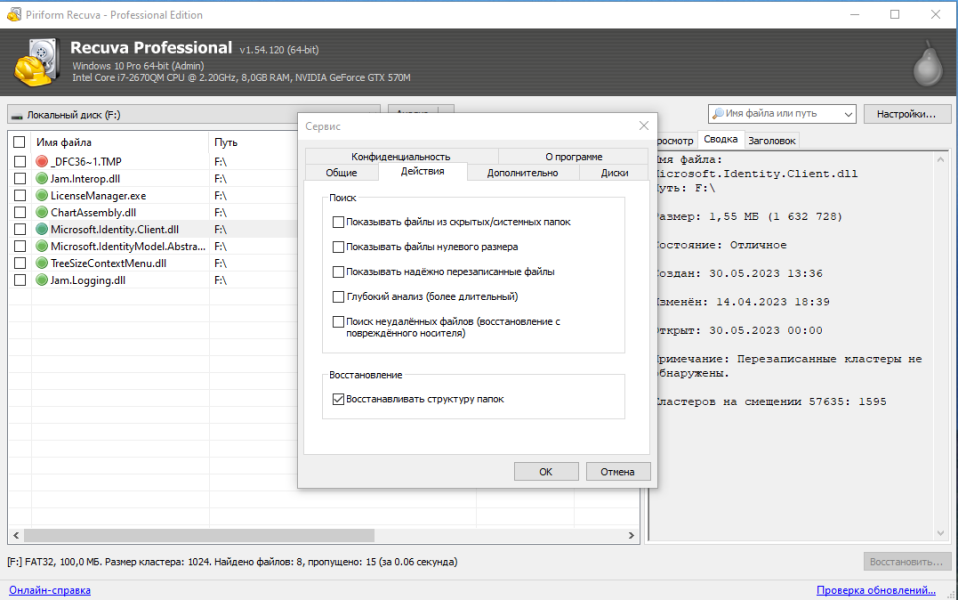958x600 pixels.
Task: Click the Отмена button
Action: [617, 472]
